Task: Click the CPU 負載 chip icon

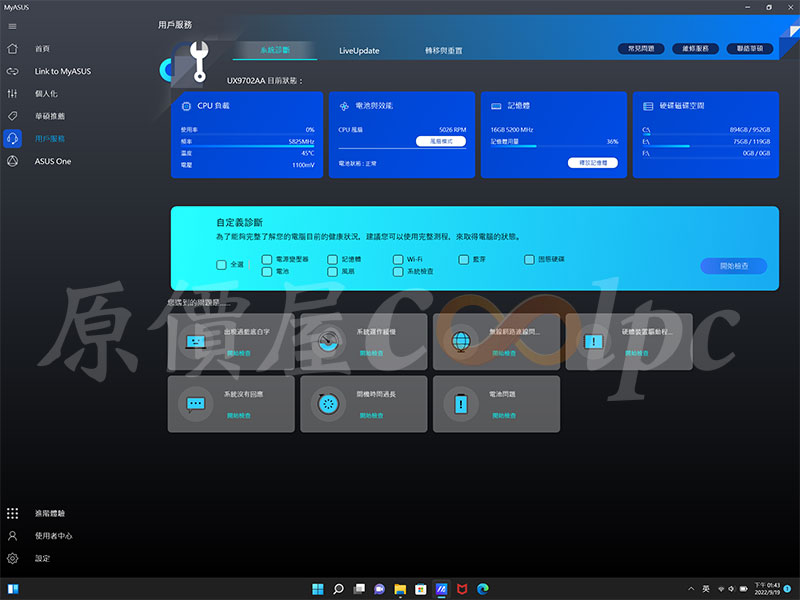Action: 186,106
